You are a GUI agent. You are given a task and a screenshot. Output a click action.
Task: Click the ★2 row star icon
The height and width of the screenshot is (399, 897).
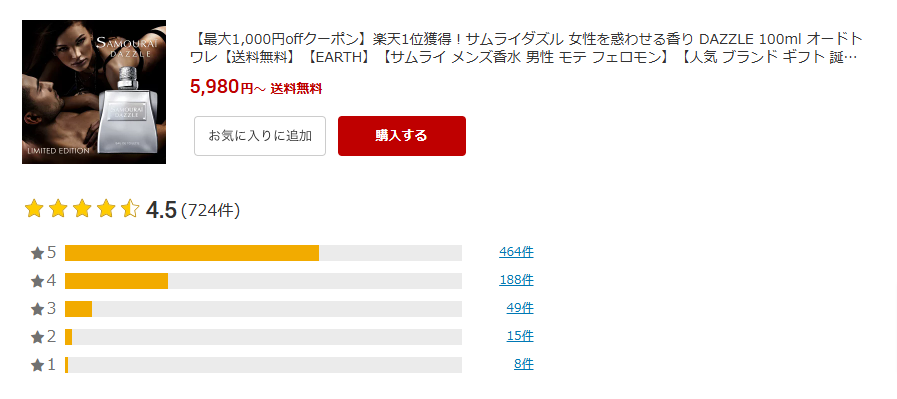[37, 337]
